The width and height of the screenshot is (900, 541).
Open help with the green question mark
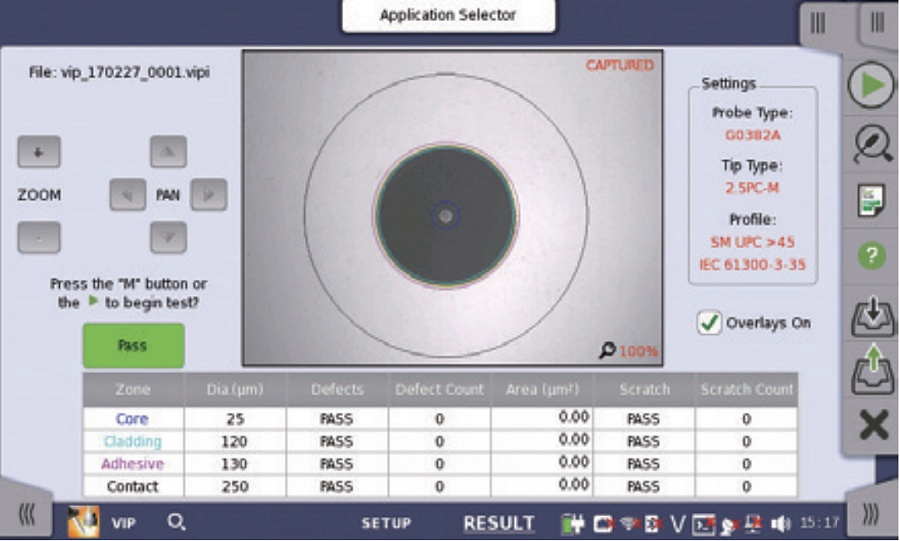[x=871, y=256]
